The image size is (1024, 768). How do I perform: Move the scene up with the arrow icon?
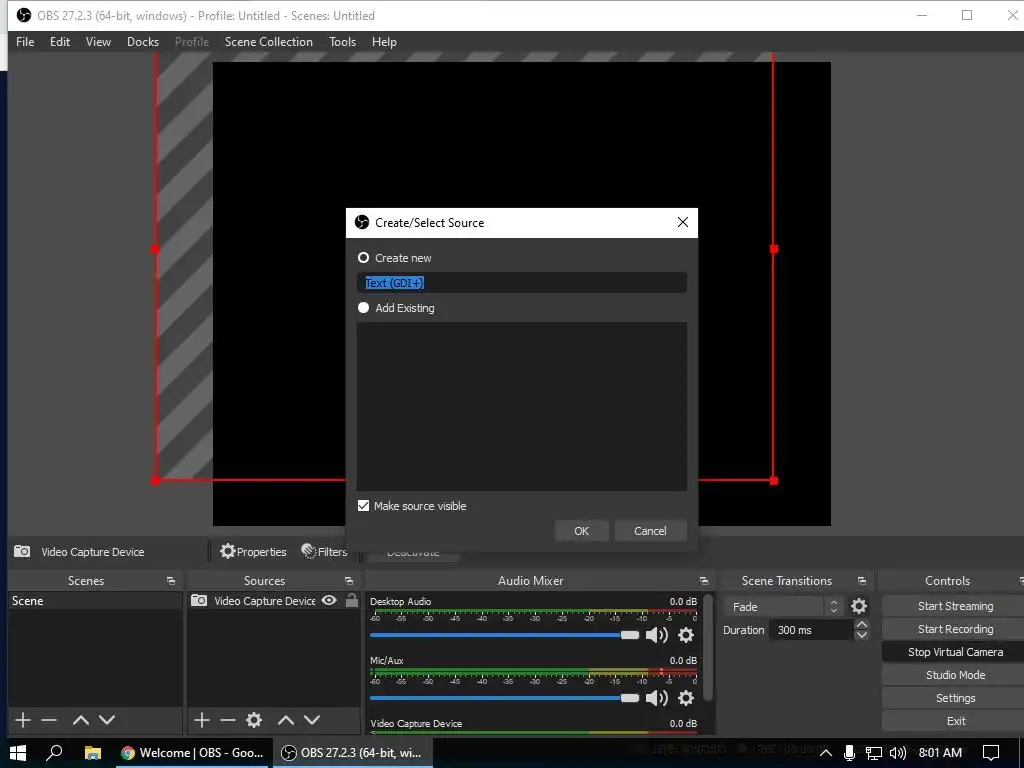click(x=81, y=720)
